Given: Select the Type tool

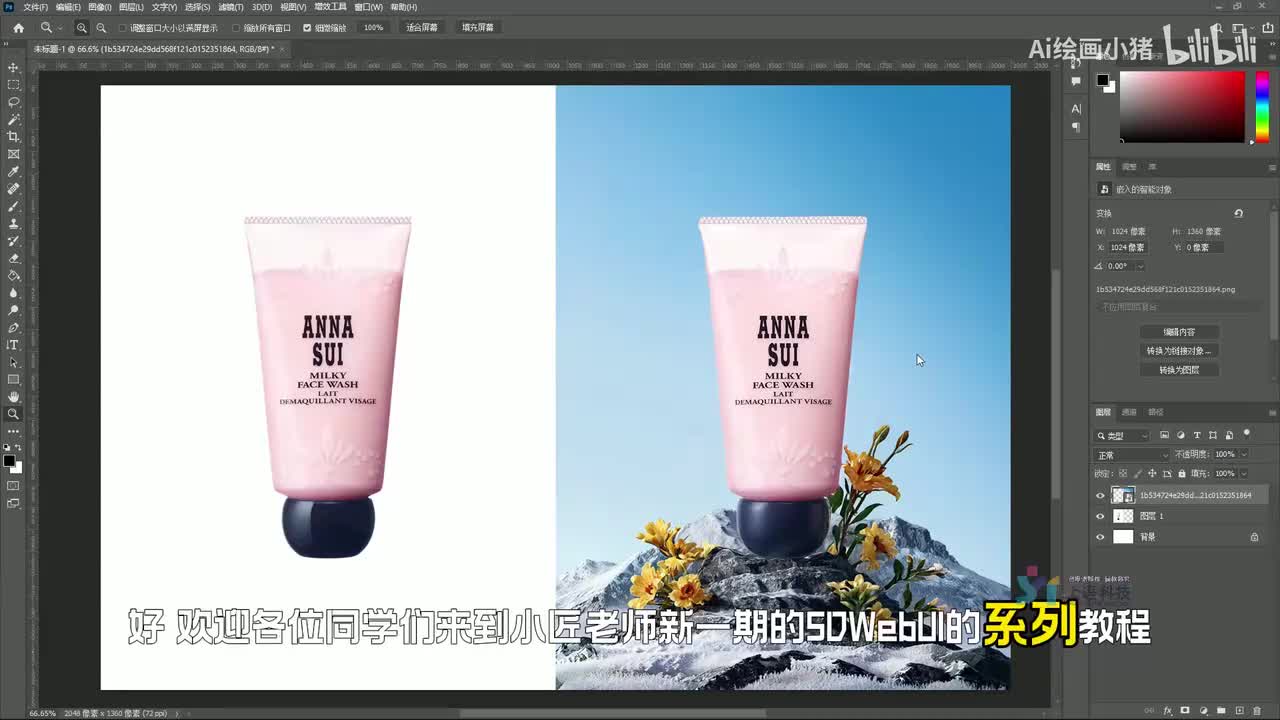Looking at the screenshot, I should point(13,345).
